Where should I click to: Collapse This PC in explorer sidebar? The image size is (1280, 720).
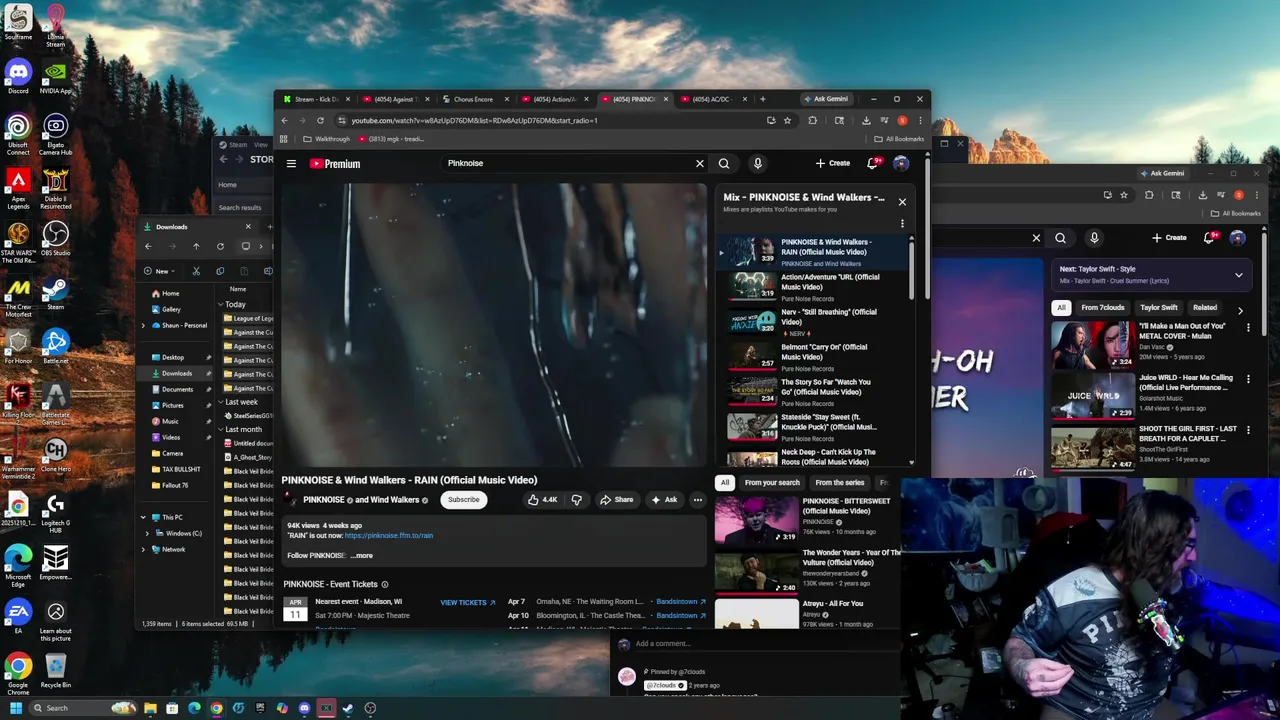[x=143, y=517]
